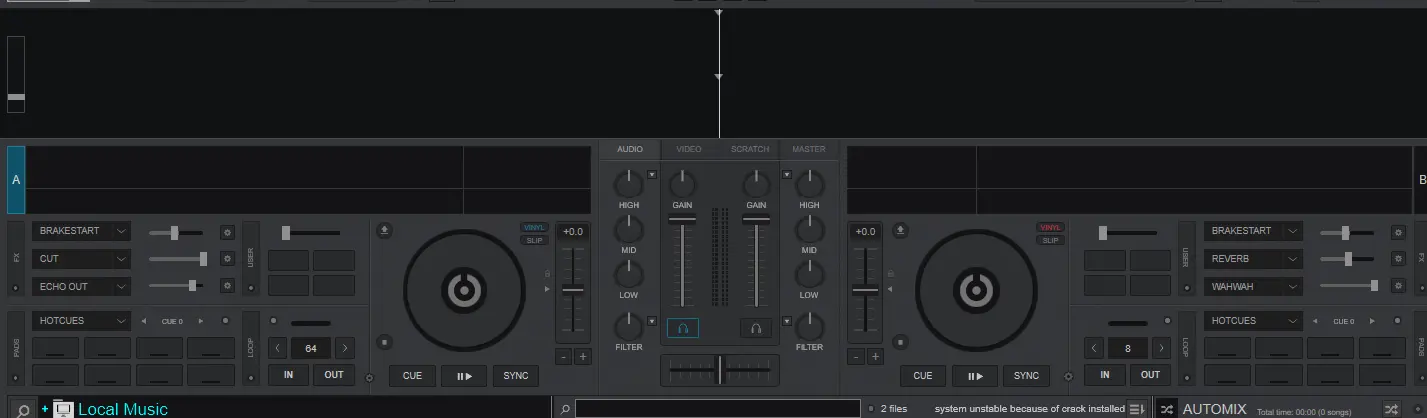
Task: Open gear settings for deck A ECHO OUT effect
Action: pos(227,286)
